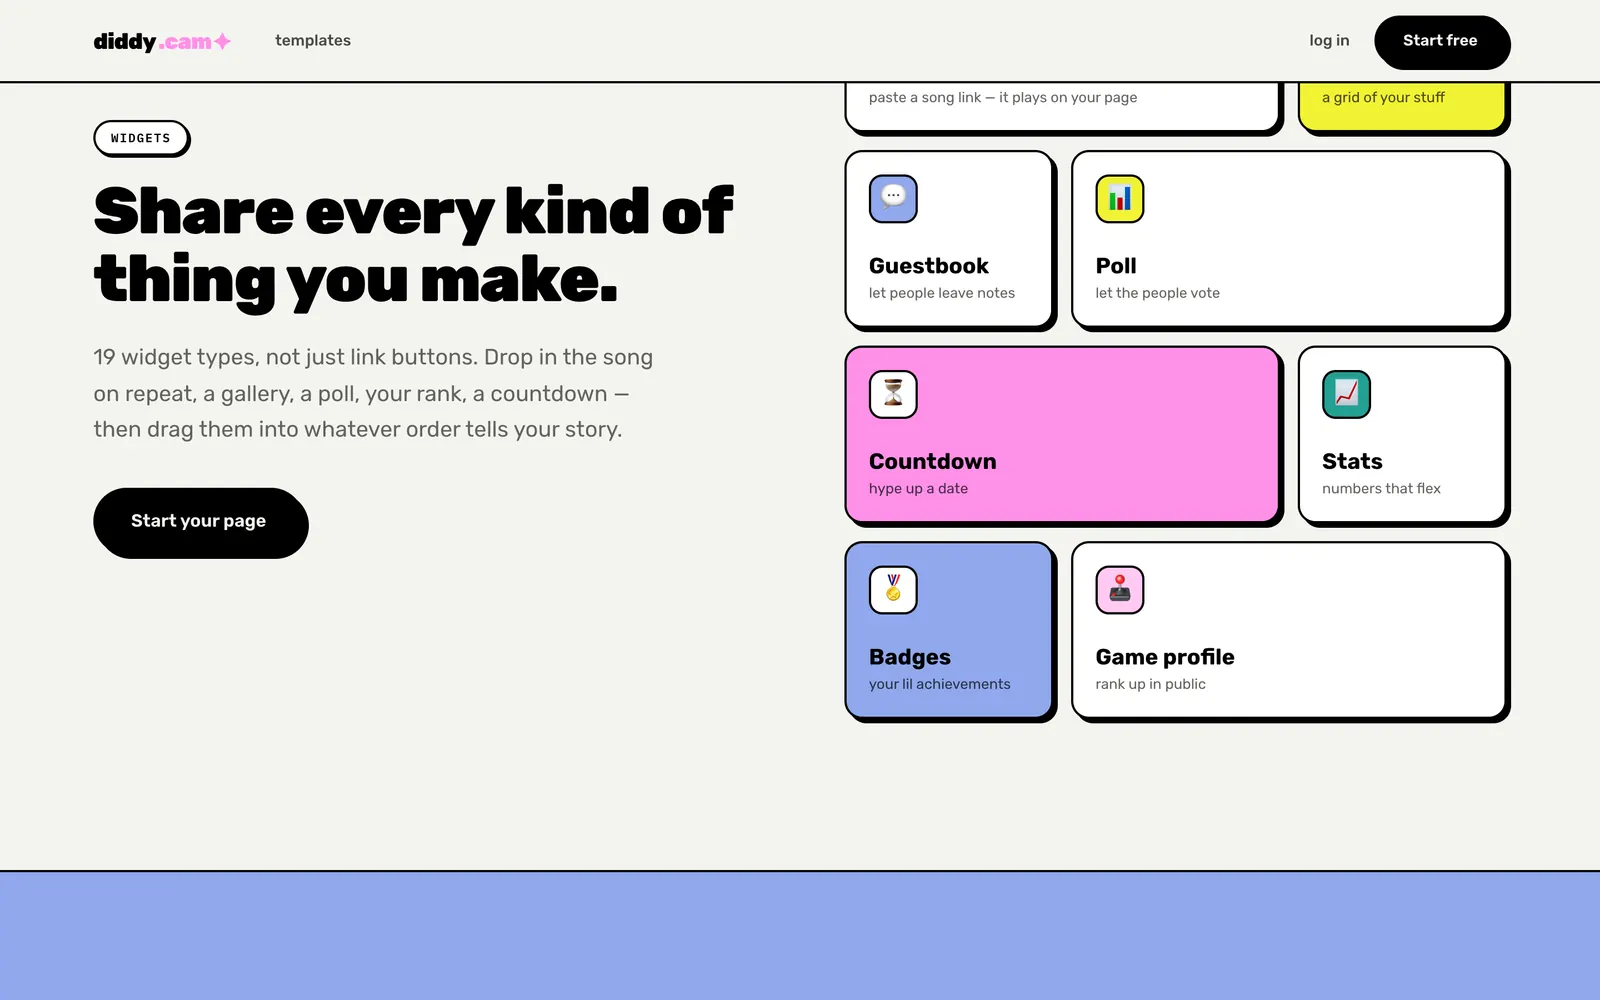1600x1000 pixels.
Task: Click the log in link
Action: [1329, 41]
